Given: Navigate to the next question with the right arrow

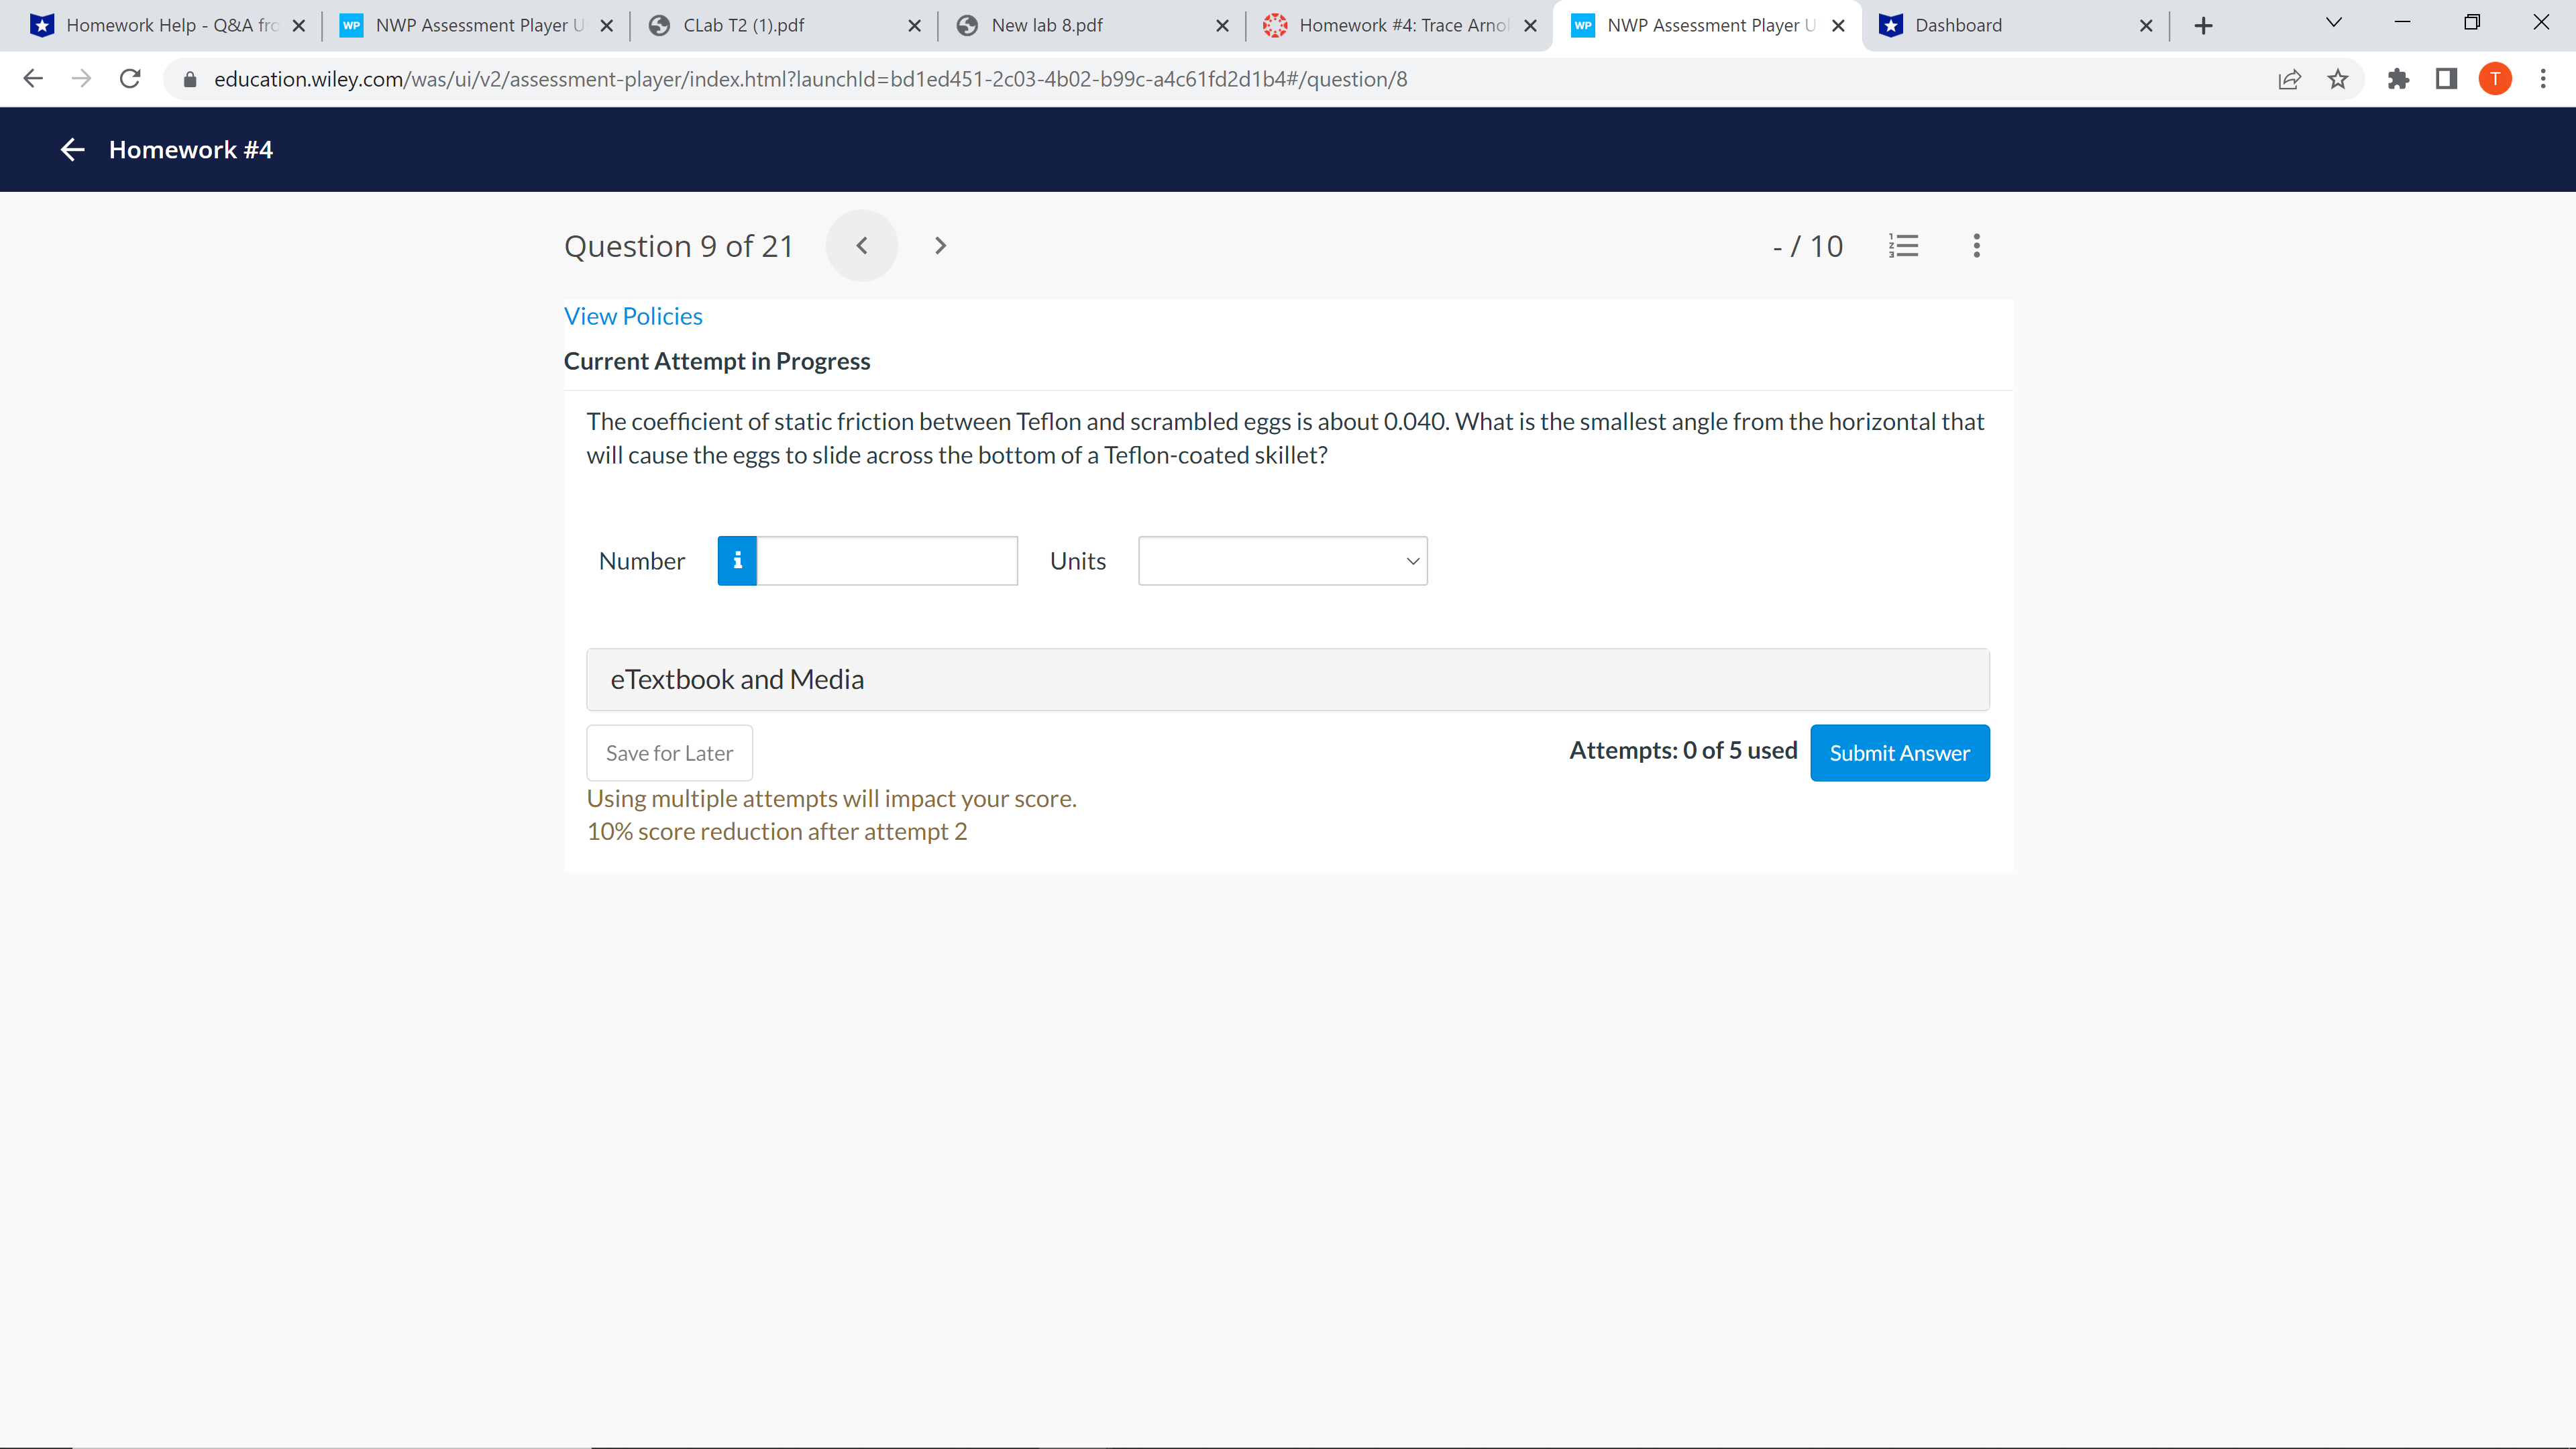Looking at the screenshot, I should 940,245.
